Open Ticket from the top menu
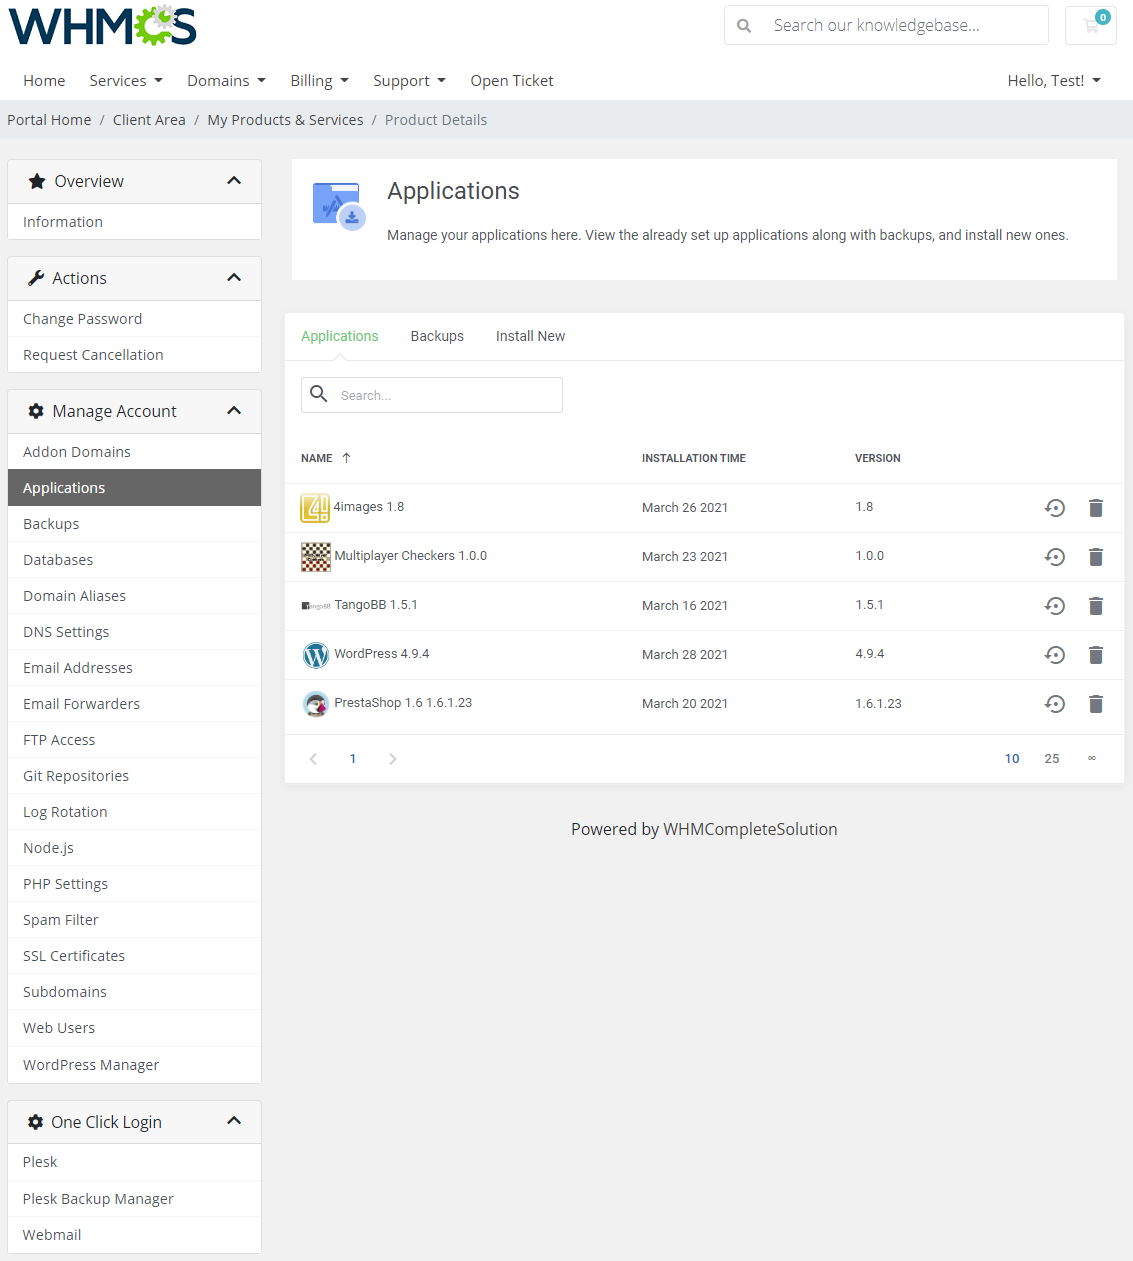1133x1261 pixels. 512,81
